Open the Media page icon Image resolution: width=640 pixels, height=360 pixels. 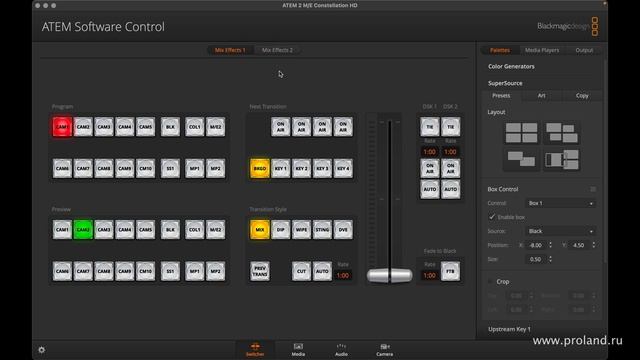298,350
